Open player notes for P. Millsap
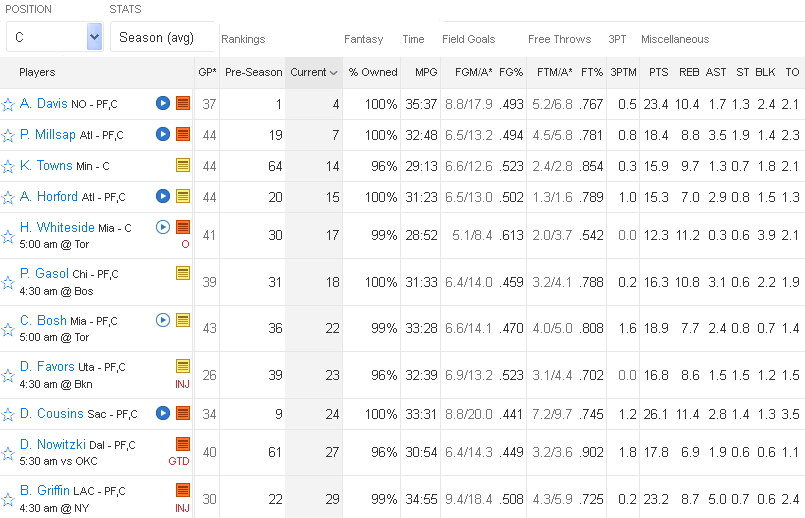 click(x=183, y=134)
